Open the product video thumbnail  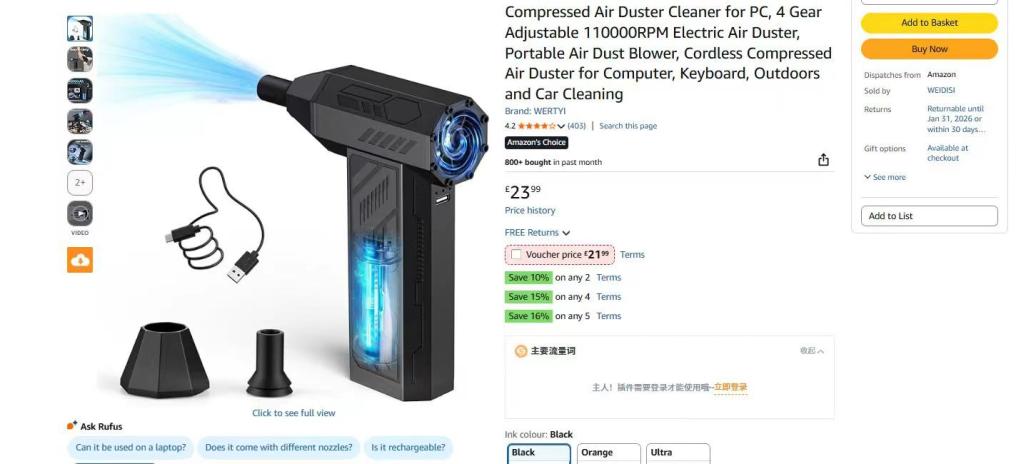80,213
